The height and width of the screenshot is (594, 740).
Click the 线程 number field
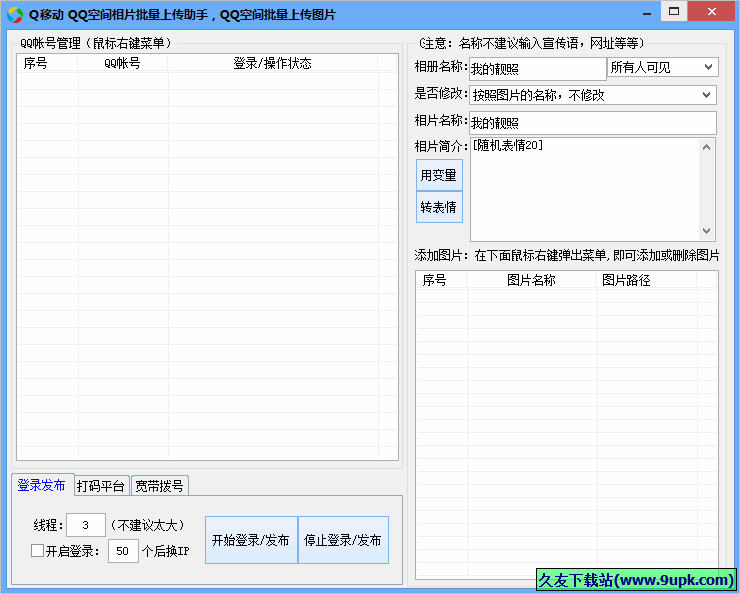point(85,525)
